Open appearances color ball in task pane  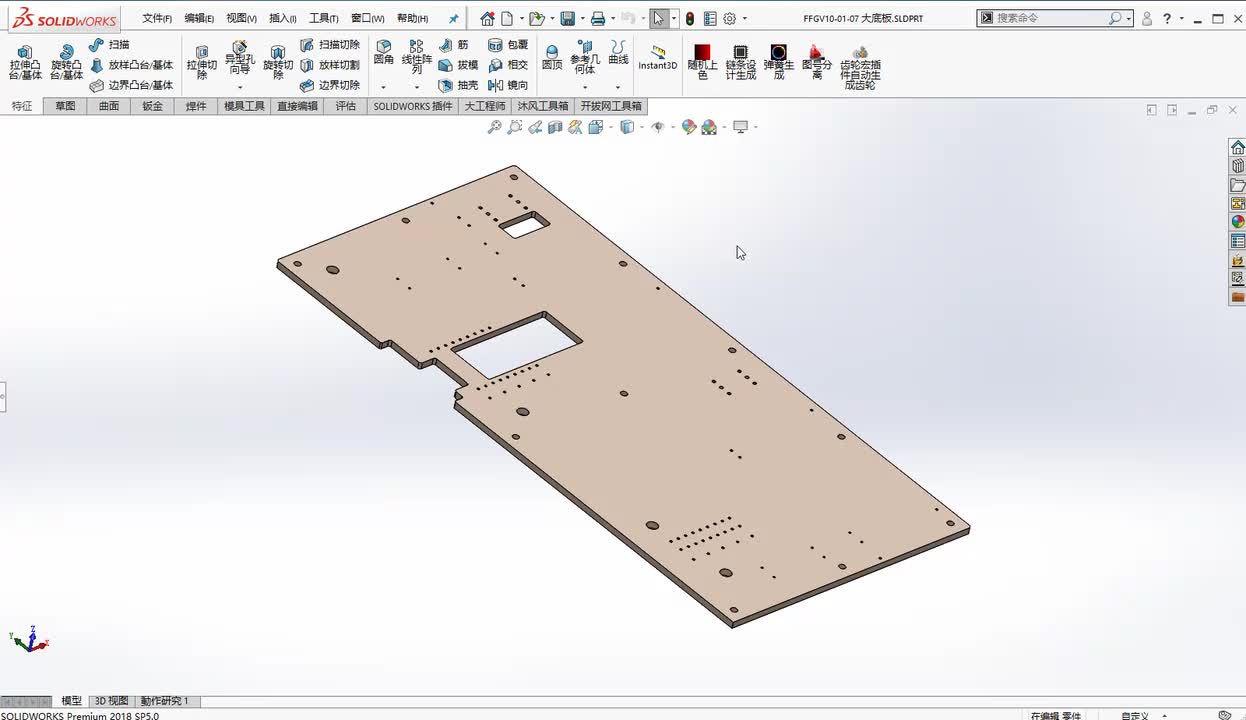[1238, 222]
